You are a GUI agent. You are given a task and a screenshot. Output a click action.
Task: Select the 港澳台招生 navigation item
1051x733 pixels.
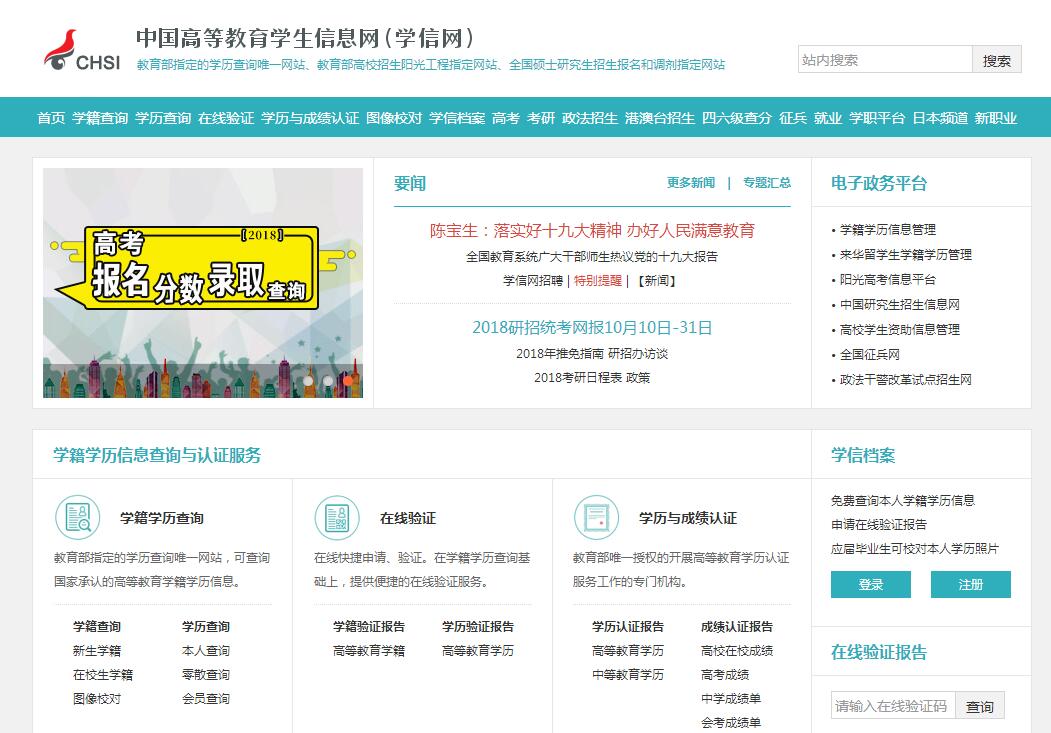660,118
